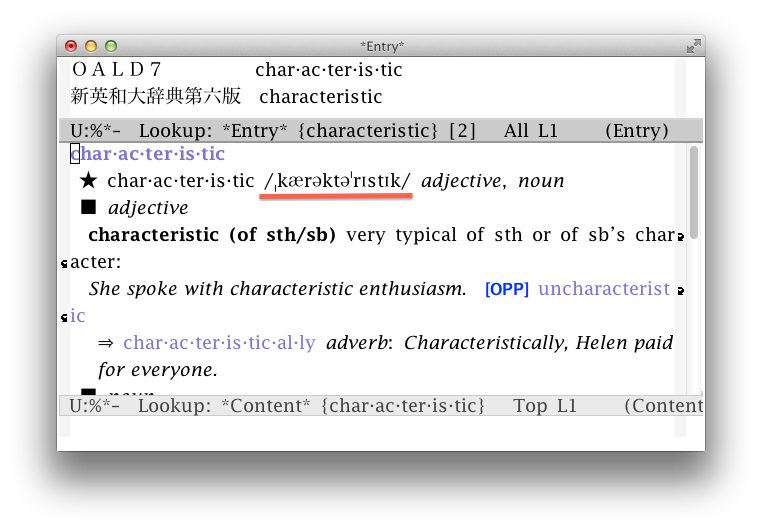762x530 pixels.
Task: Click the black square before adjective
Action: coord(88,207)
